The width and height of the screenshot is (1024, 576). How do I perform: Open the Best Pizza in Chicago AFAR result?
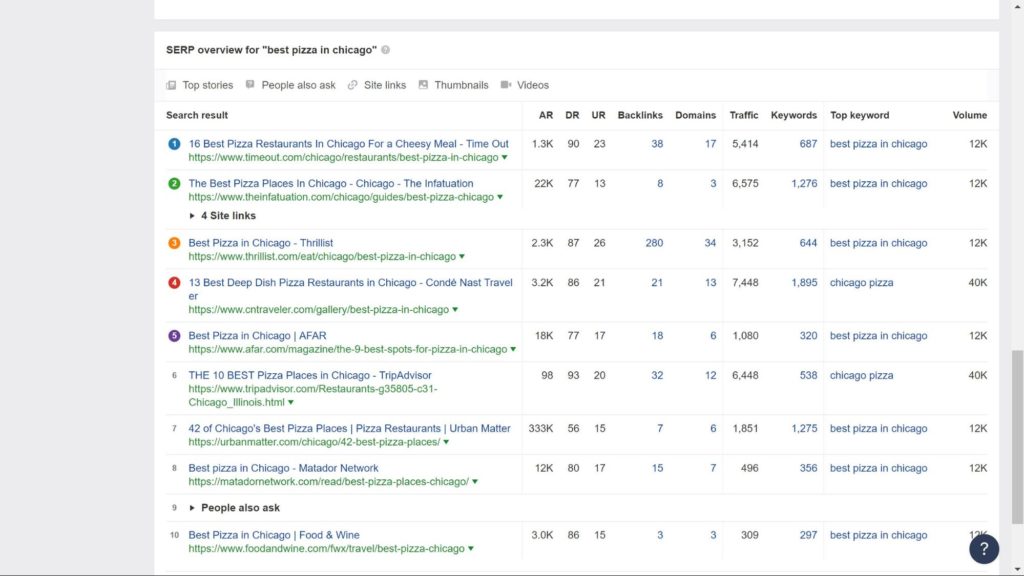point(257,336)
